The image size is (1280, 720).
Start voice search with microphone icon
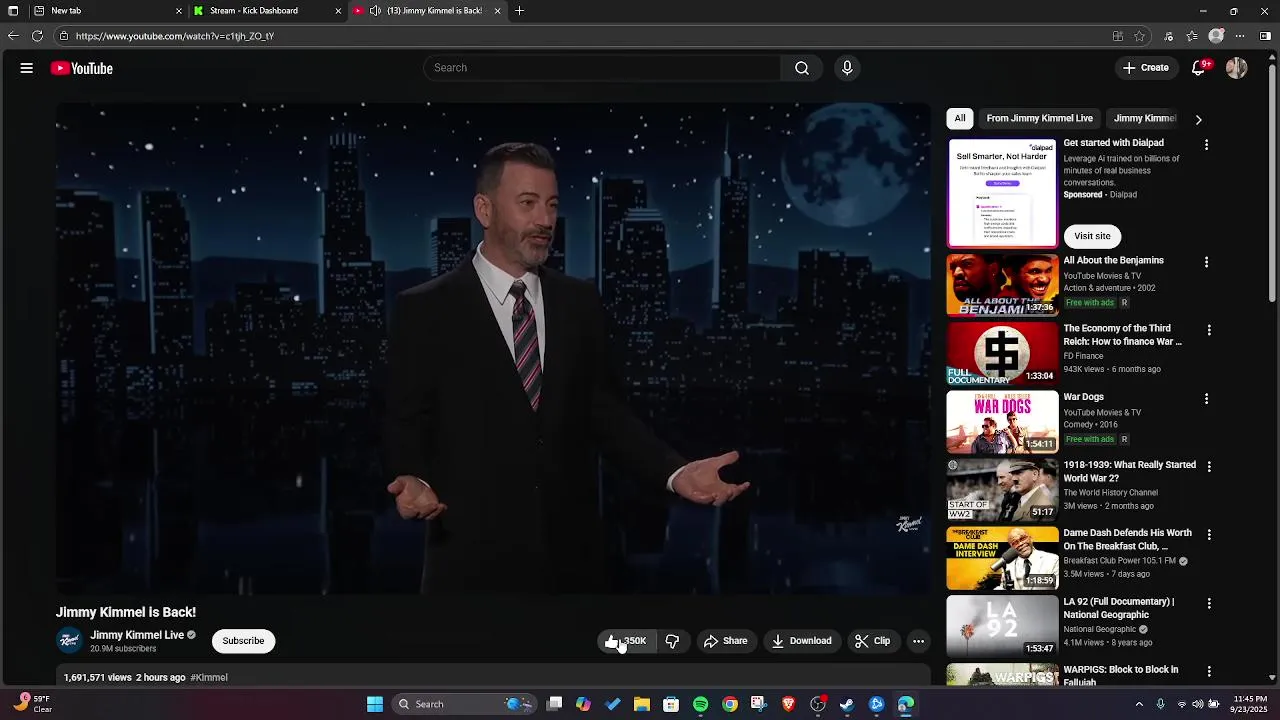coord(847,68)
